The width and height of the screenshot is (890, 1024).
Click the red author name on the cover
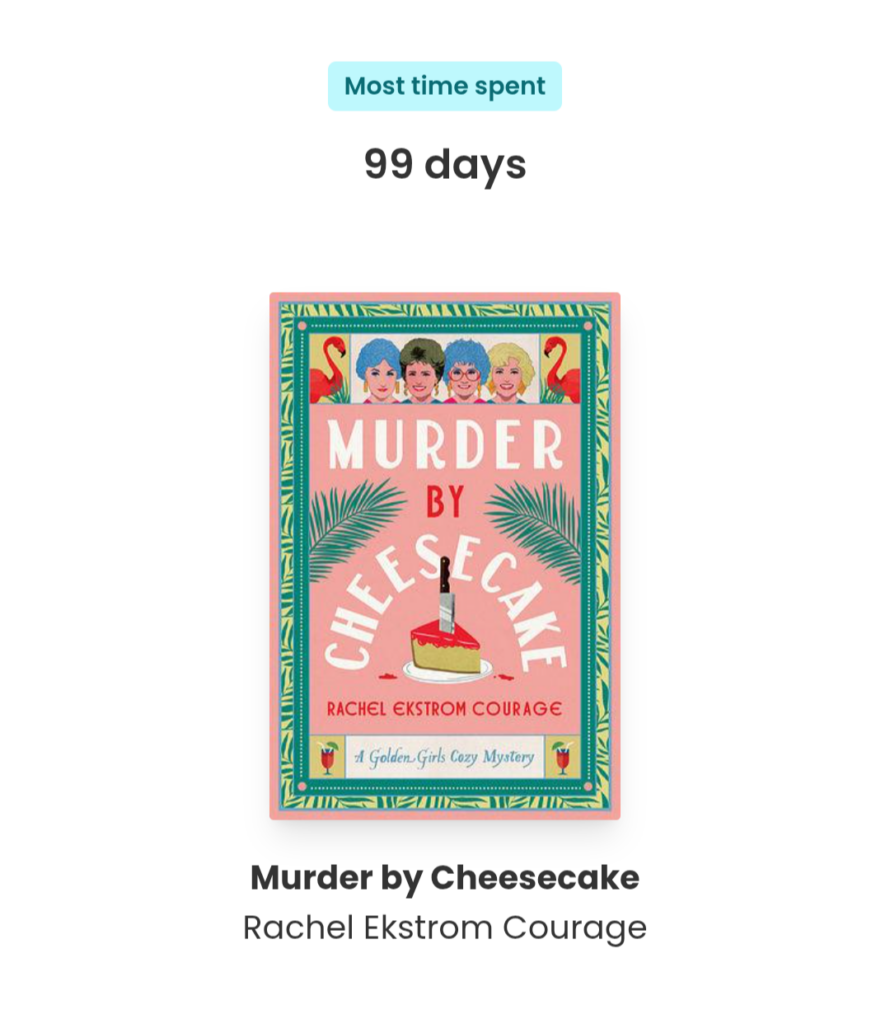[x=445, y=709]
